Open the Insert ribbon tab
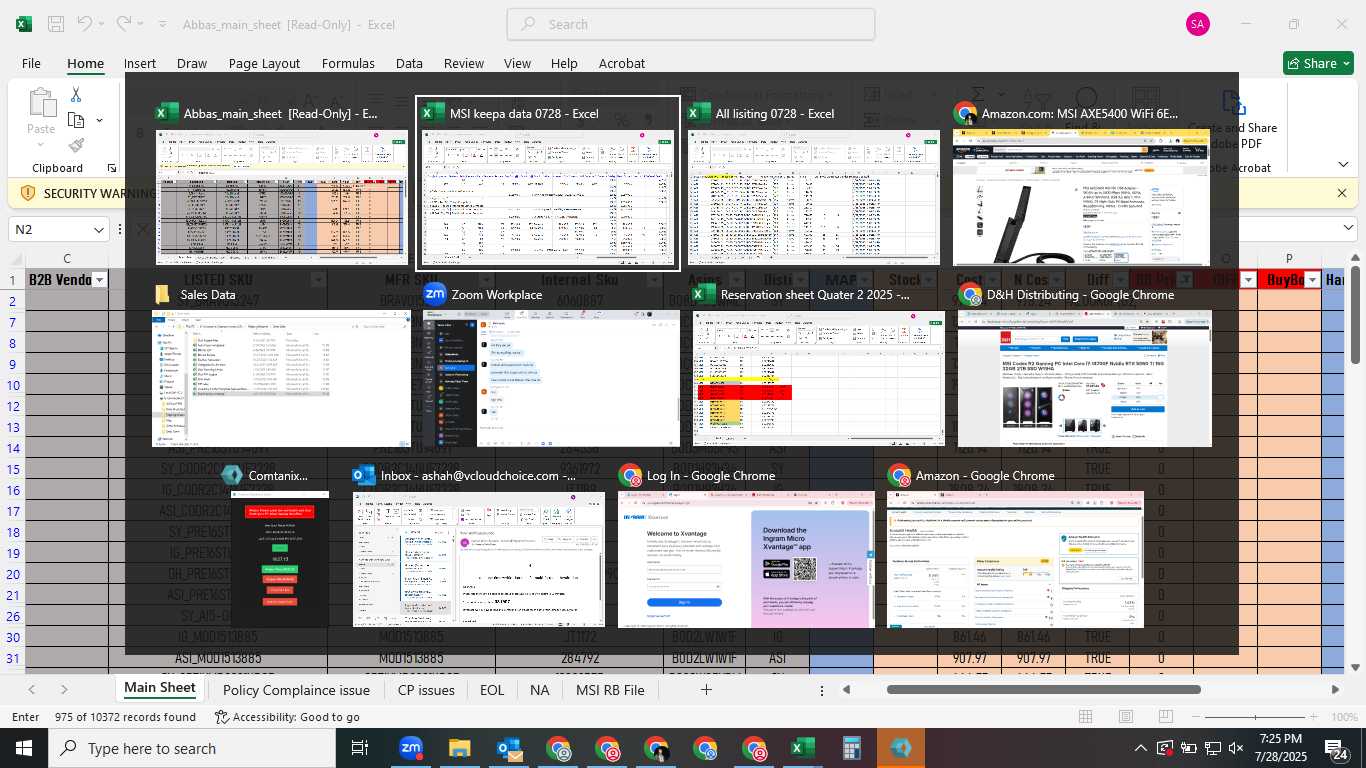The image size is (1366, 768). pyautogui.click(x=140, y=63)
